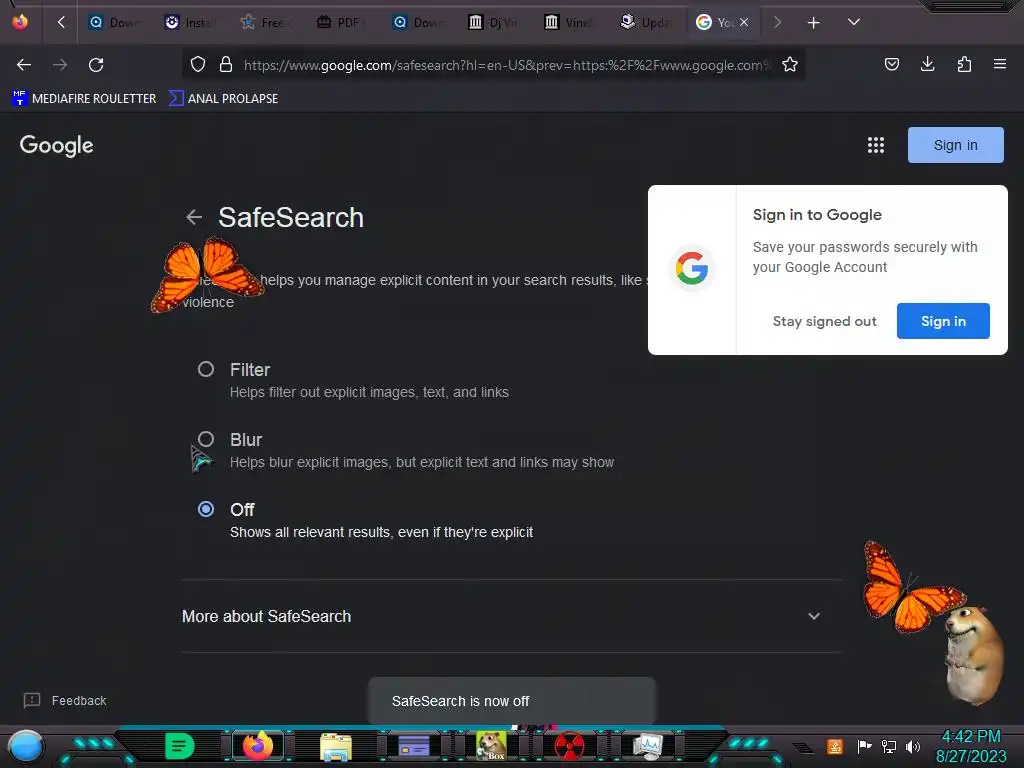Screen dimensions: 1024x768
Task: Open MEDIAFIRE ROULETTER bookmark
Action: pyautogui.click(x=84, y=99)
